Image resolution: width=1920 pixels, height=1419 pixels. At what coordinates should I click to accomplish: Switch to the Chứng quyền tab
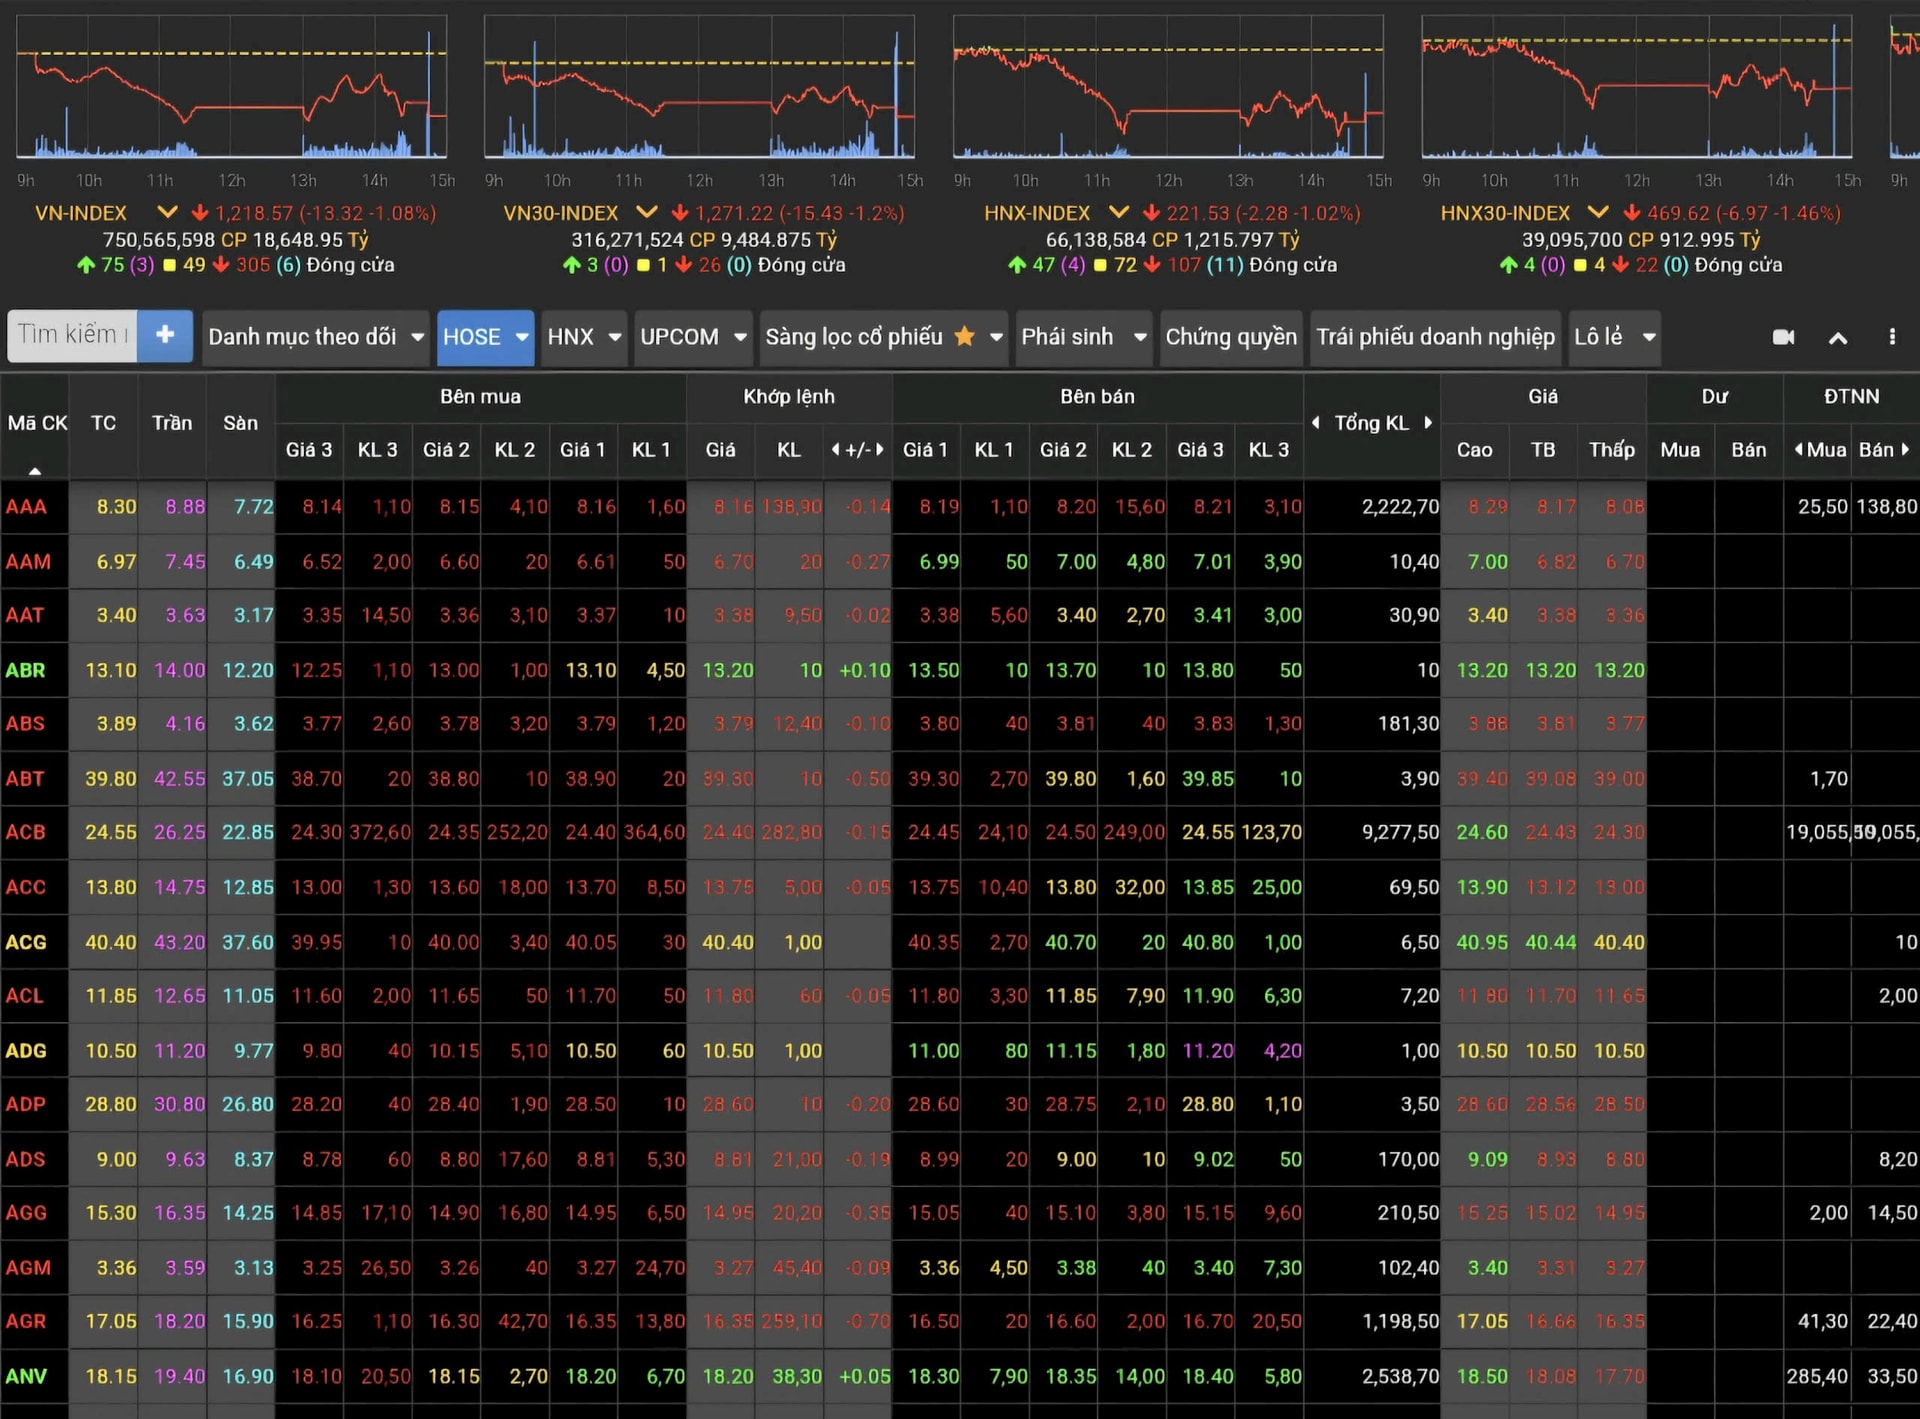[1231, 337]
